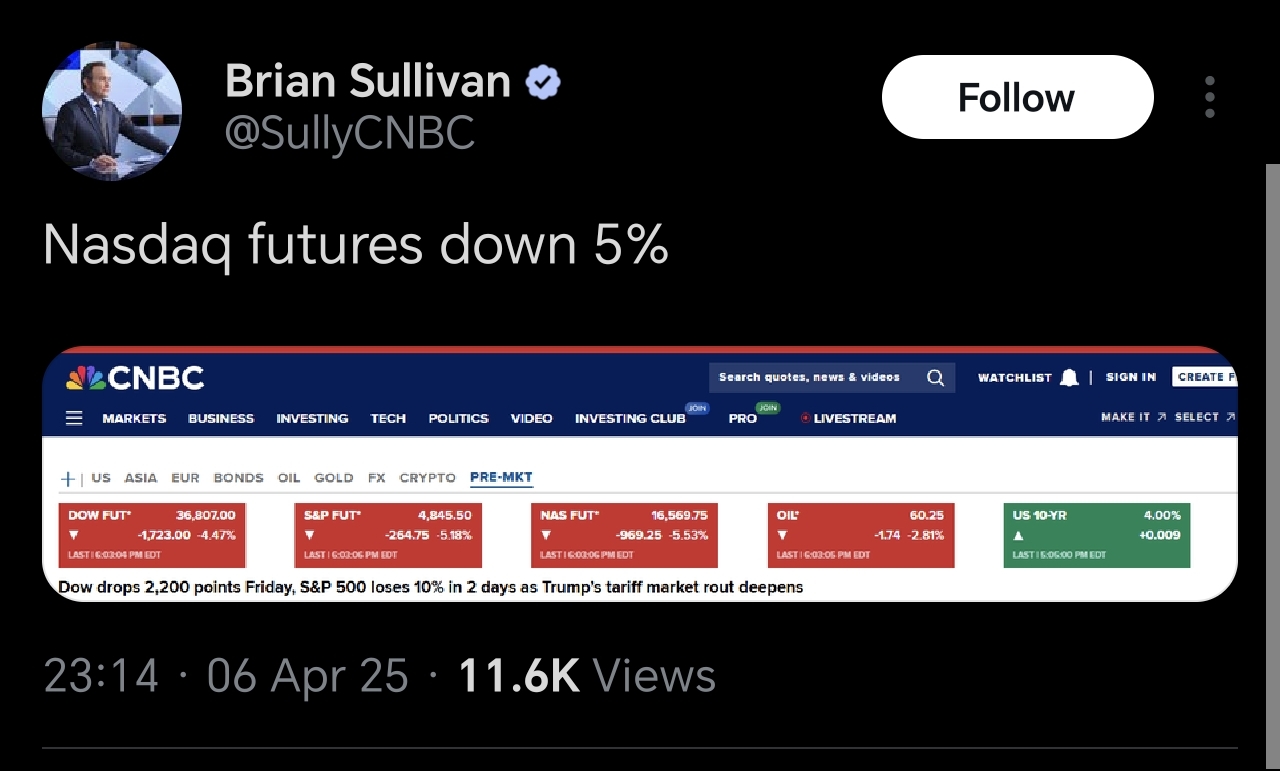This screenshot has height=771, width=1280.
Task: Open the hamburger menu icon
Action: [x=74, y=418]
